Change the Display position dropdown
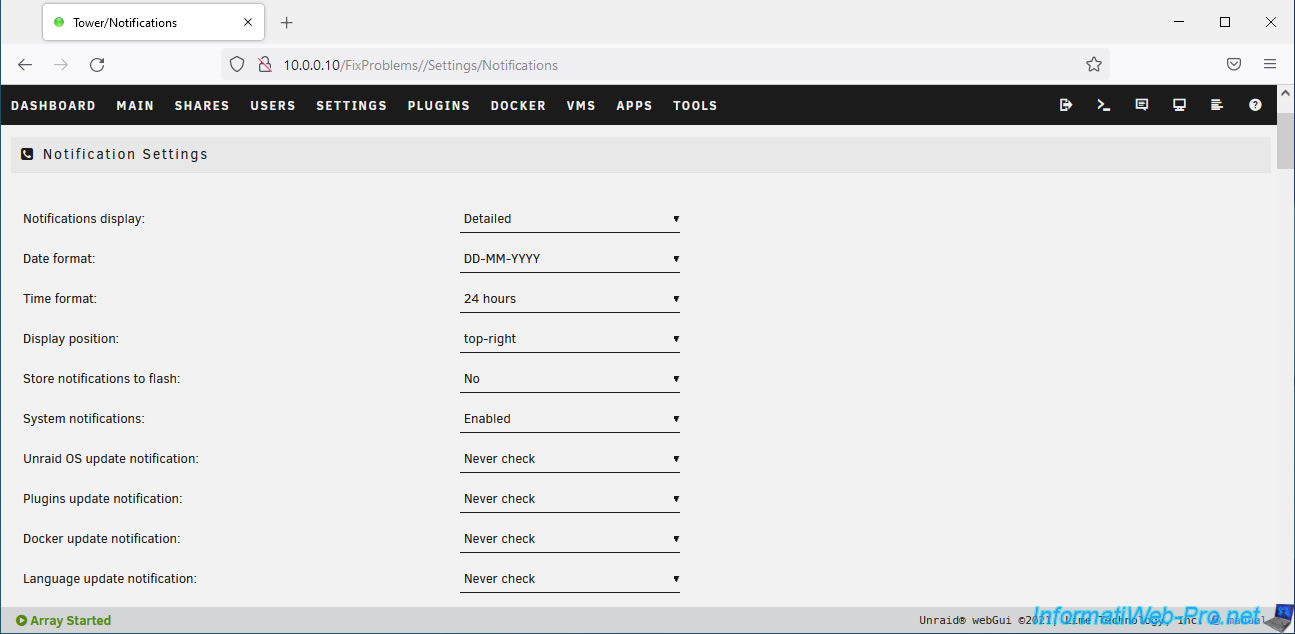The width and height of the screenshot is (1295, 634). pyautogui.click(x=570, y=339)
